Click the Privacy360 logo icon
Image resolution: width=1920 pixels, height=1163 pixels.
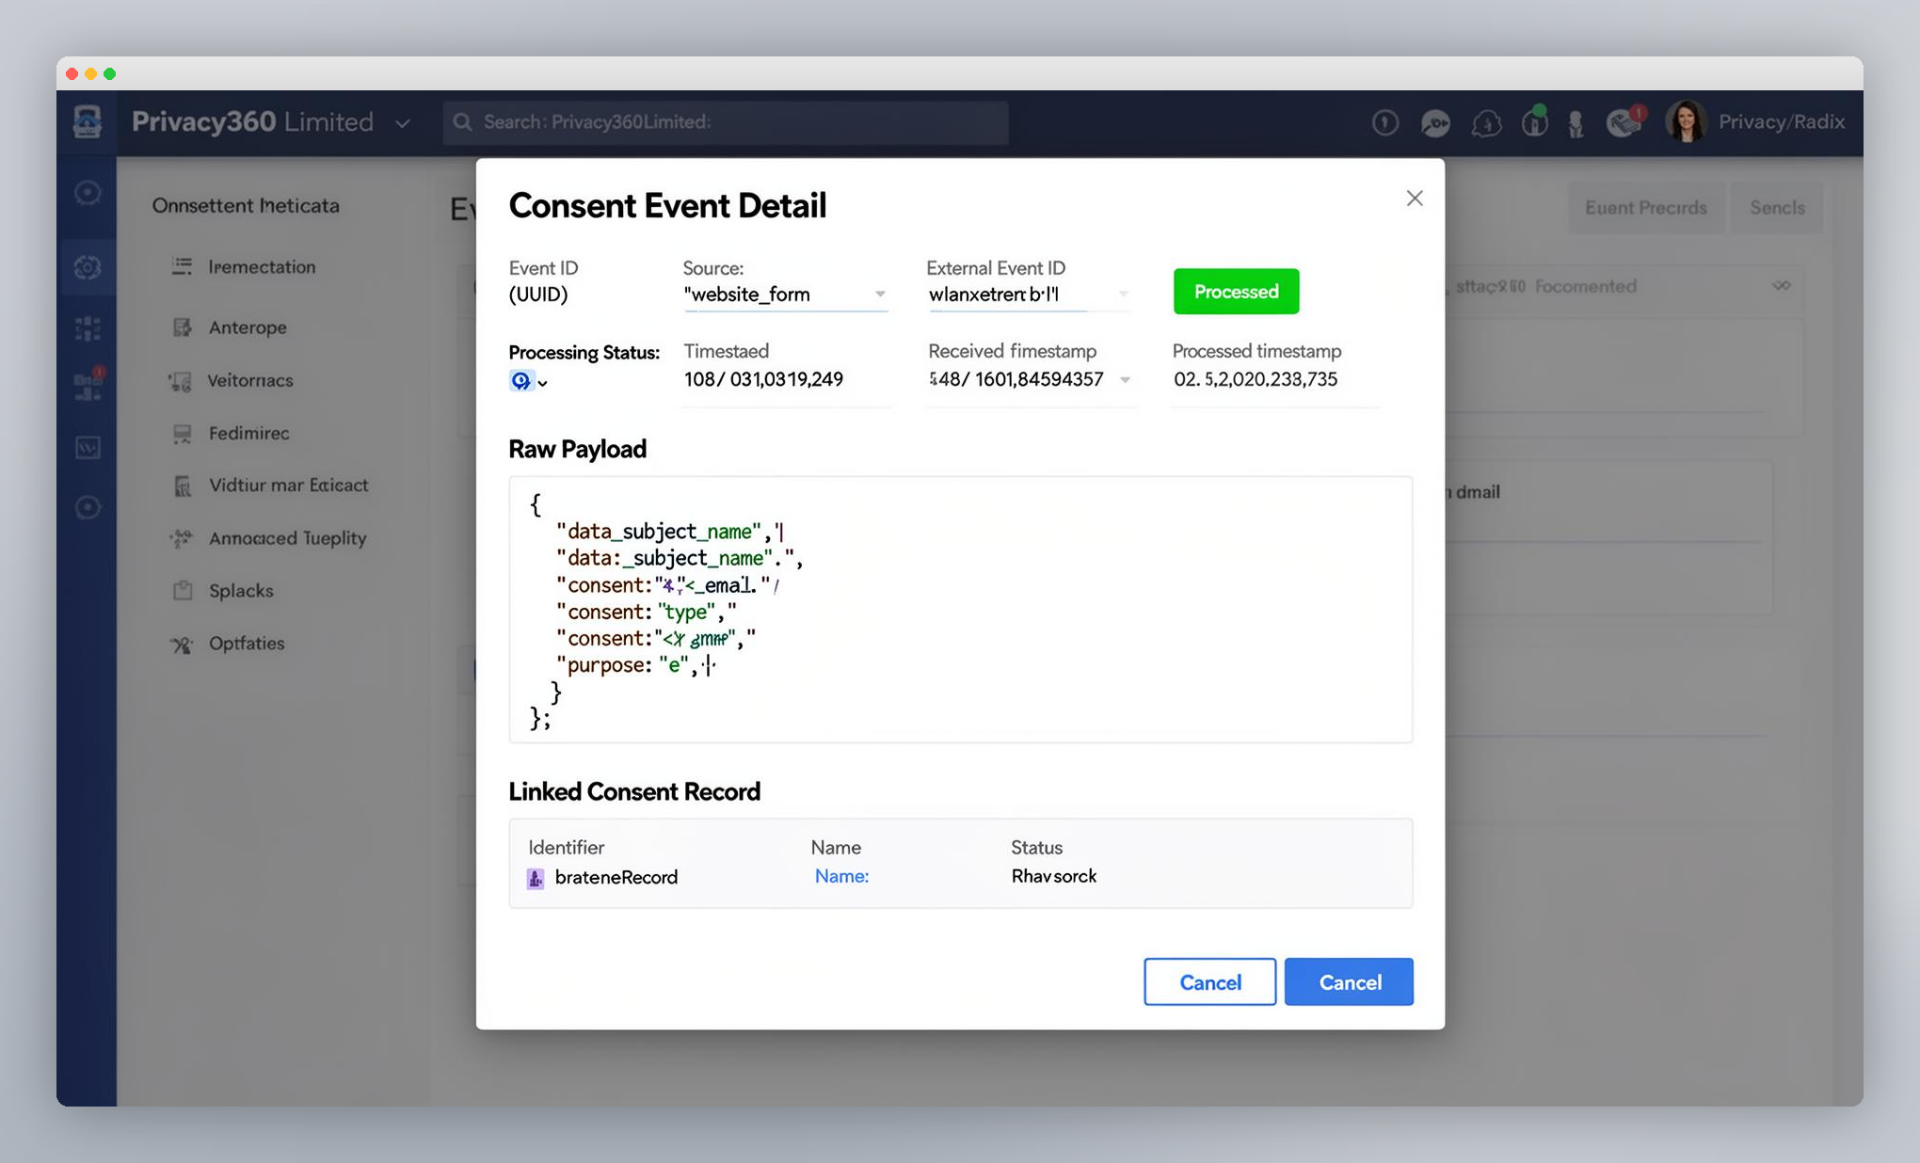click(87, 122)
